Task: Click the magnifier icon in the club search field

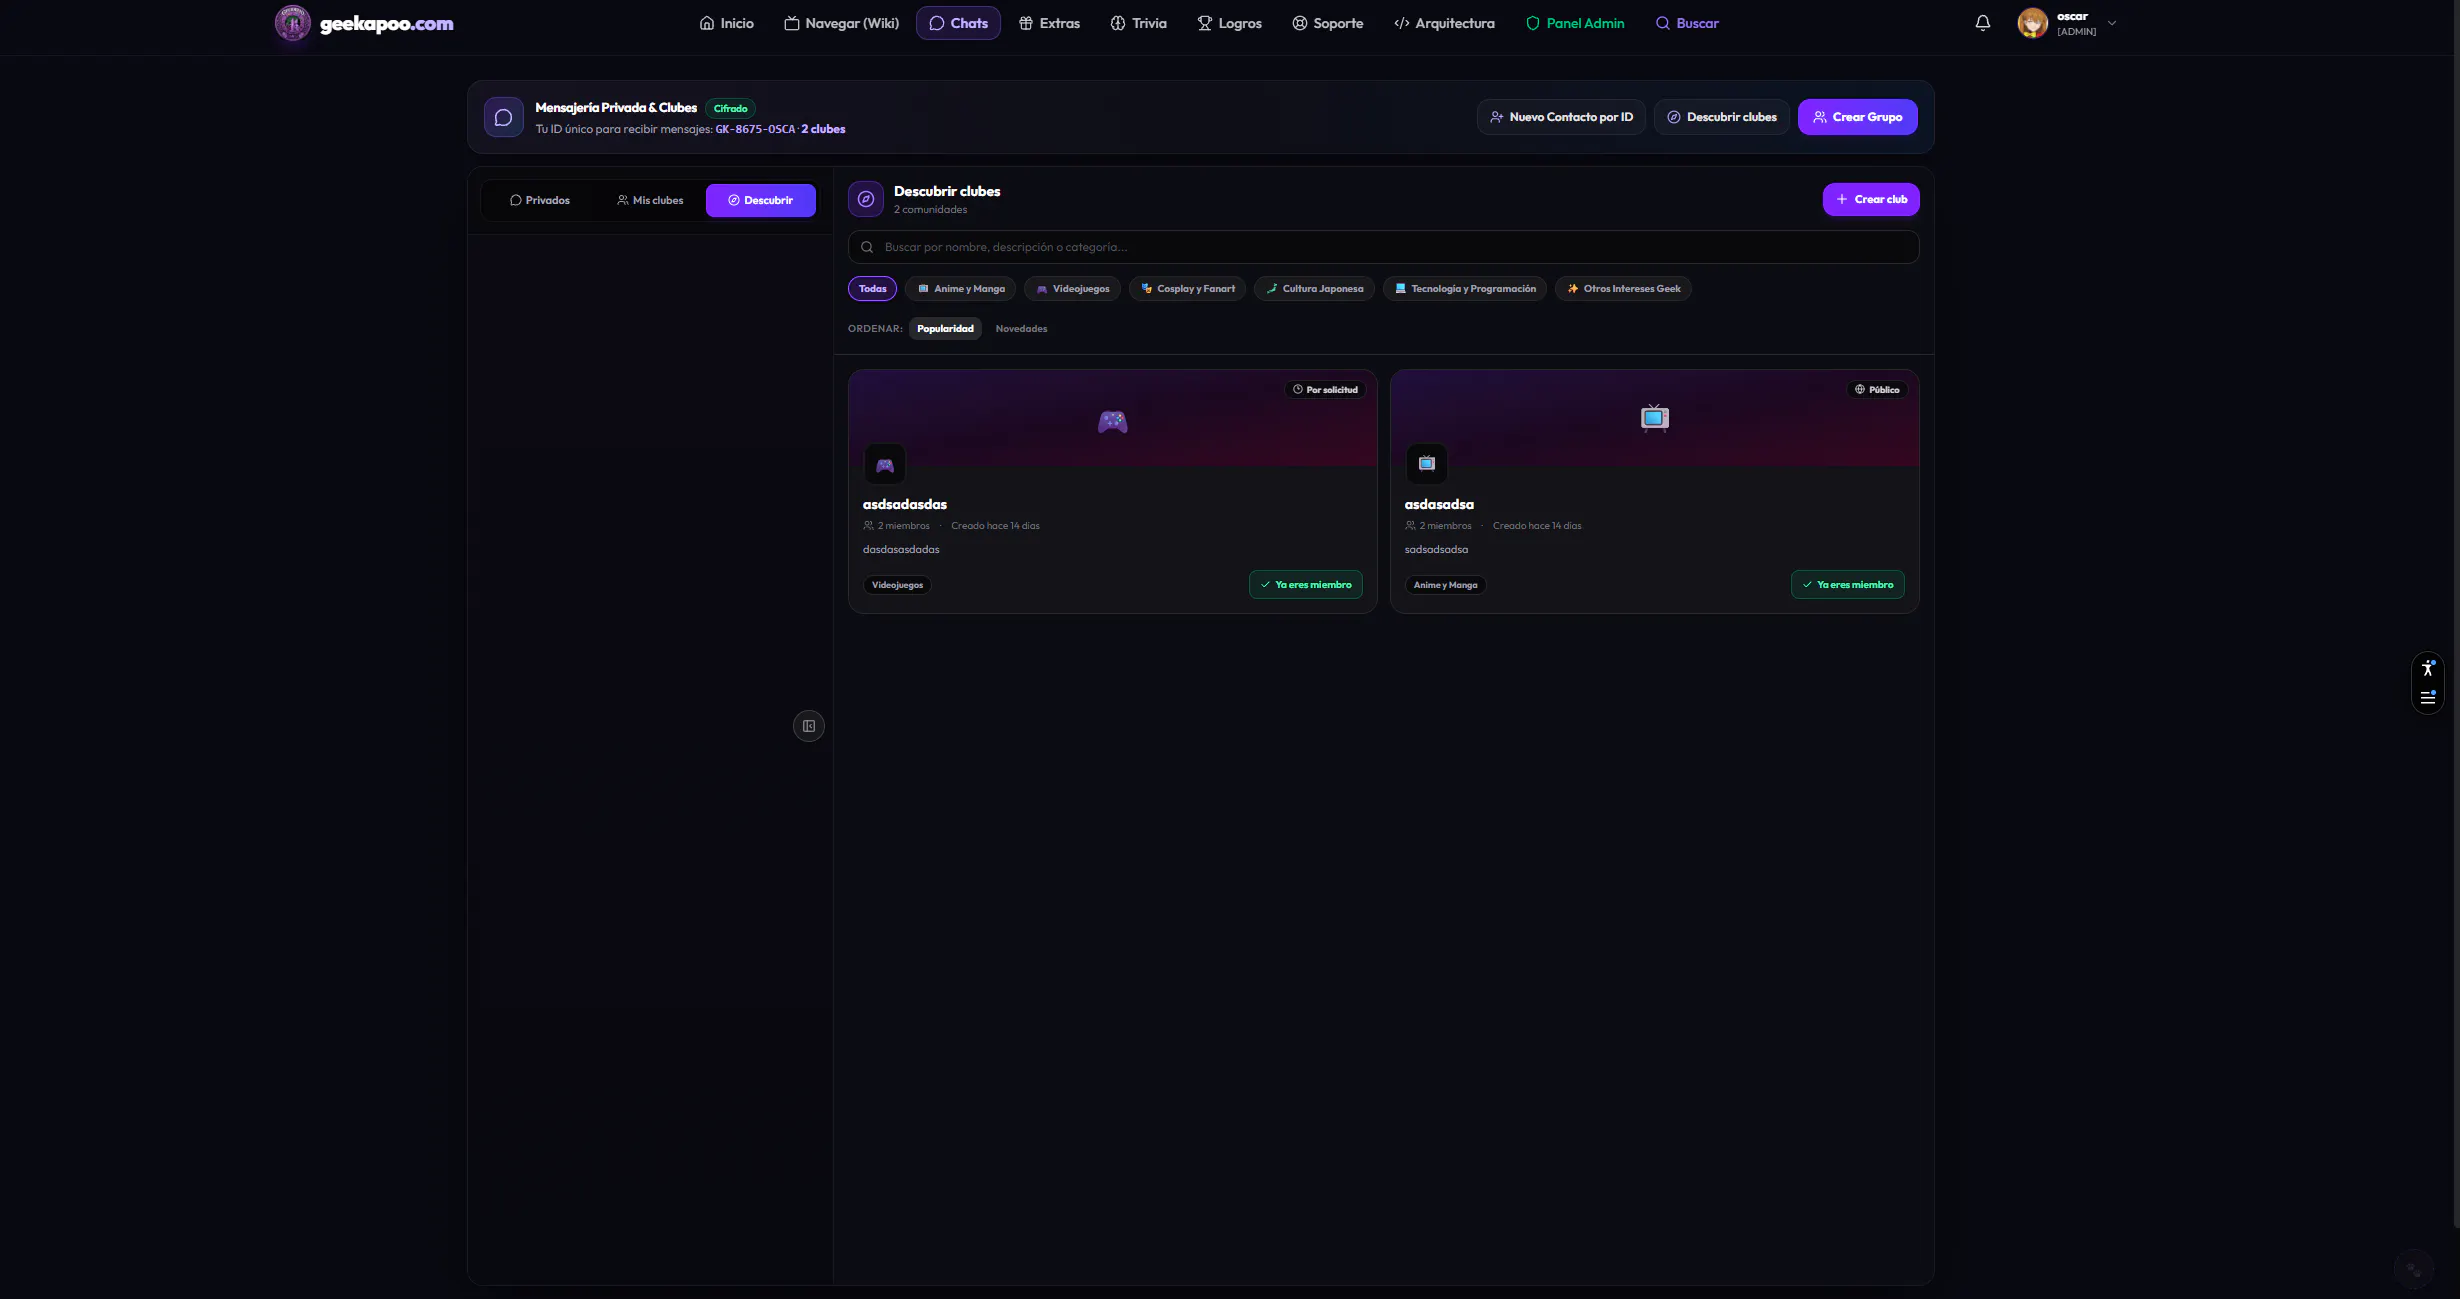Action: [867, 247]
